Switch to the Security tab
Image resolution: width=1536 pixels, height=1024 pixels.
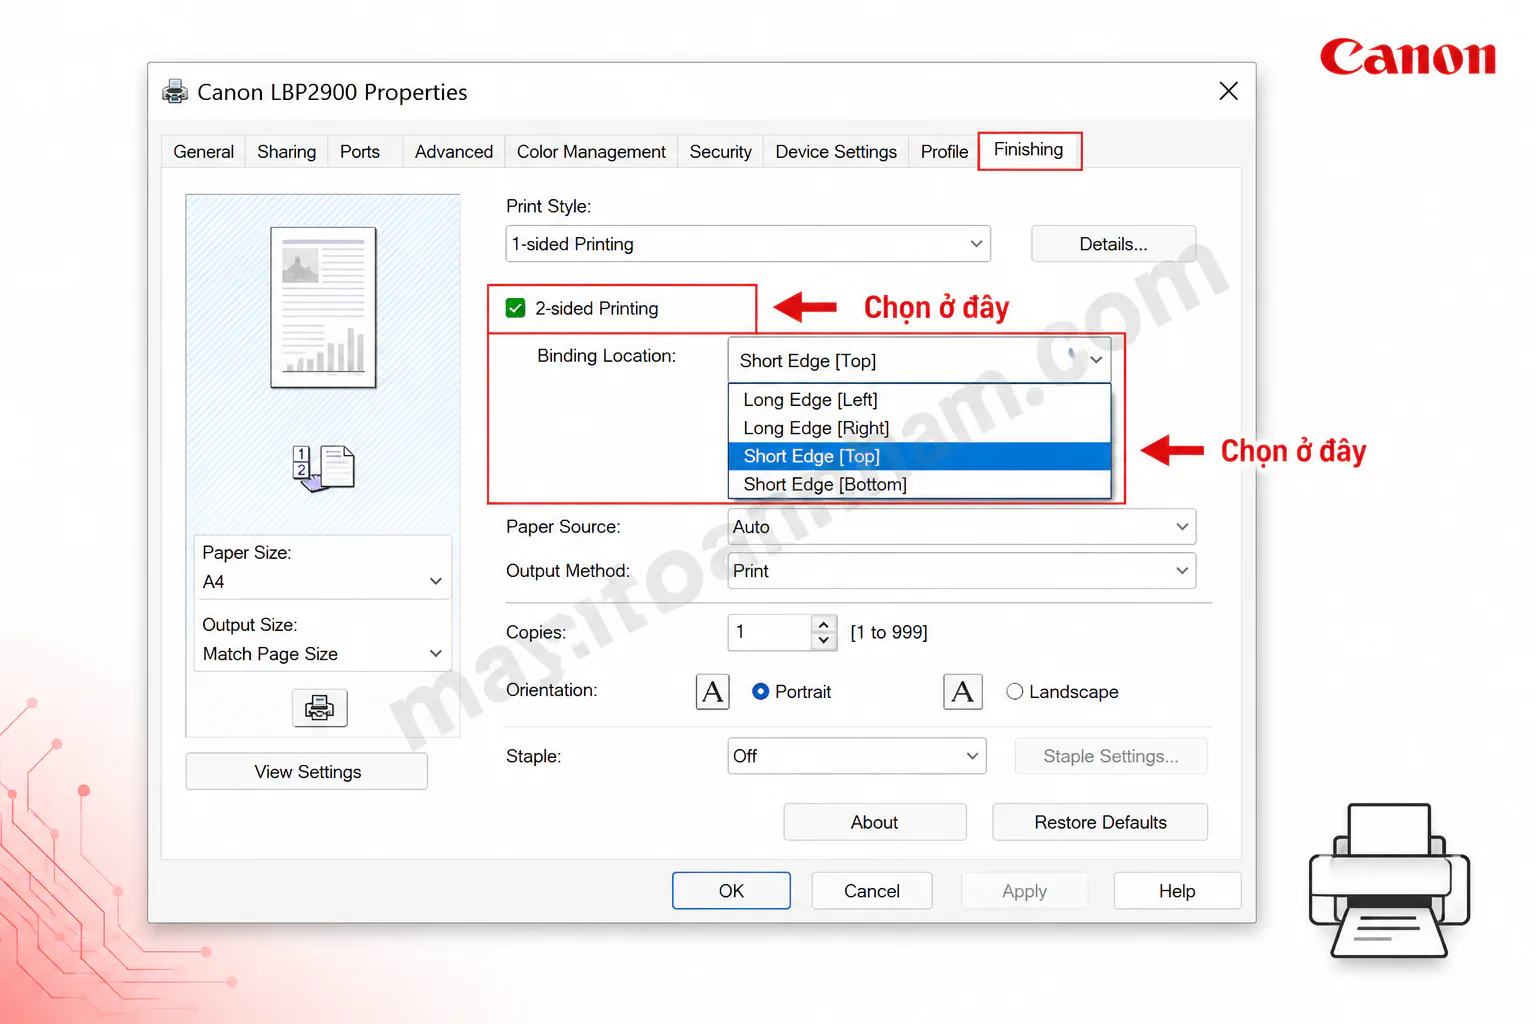click(721, 152)
